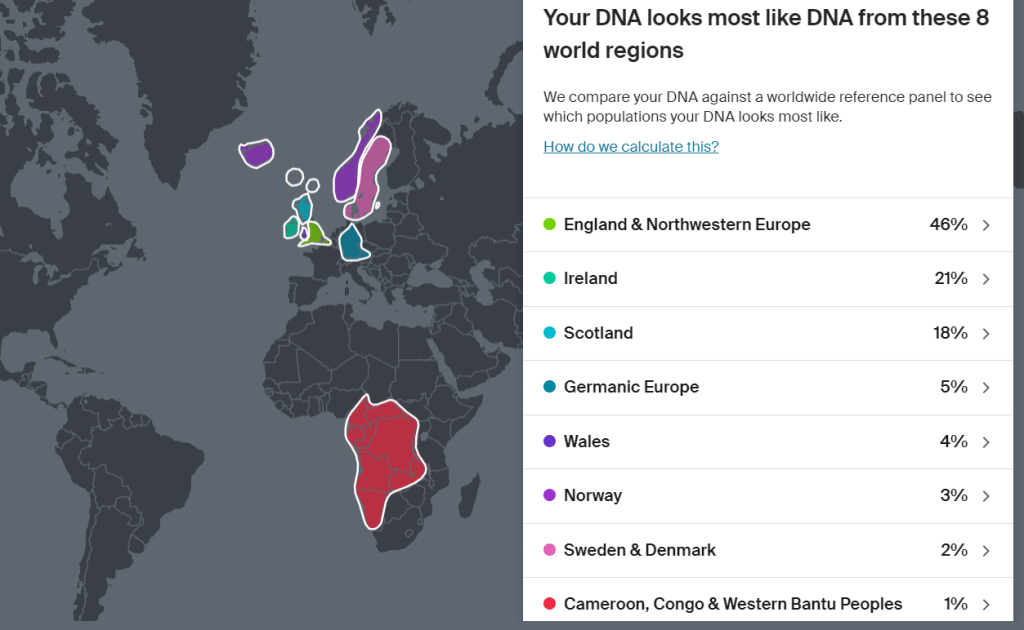
Task: Click the green England shape on map
Action: 316,235
